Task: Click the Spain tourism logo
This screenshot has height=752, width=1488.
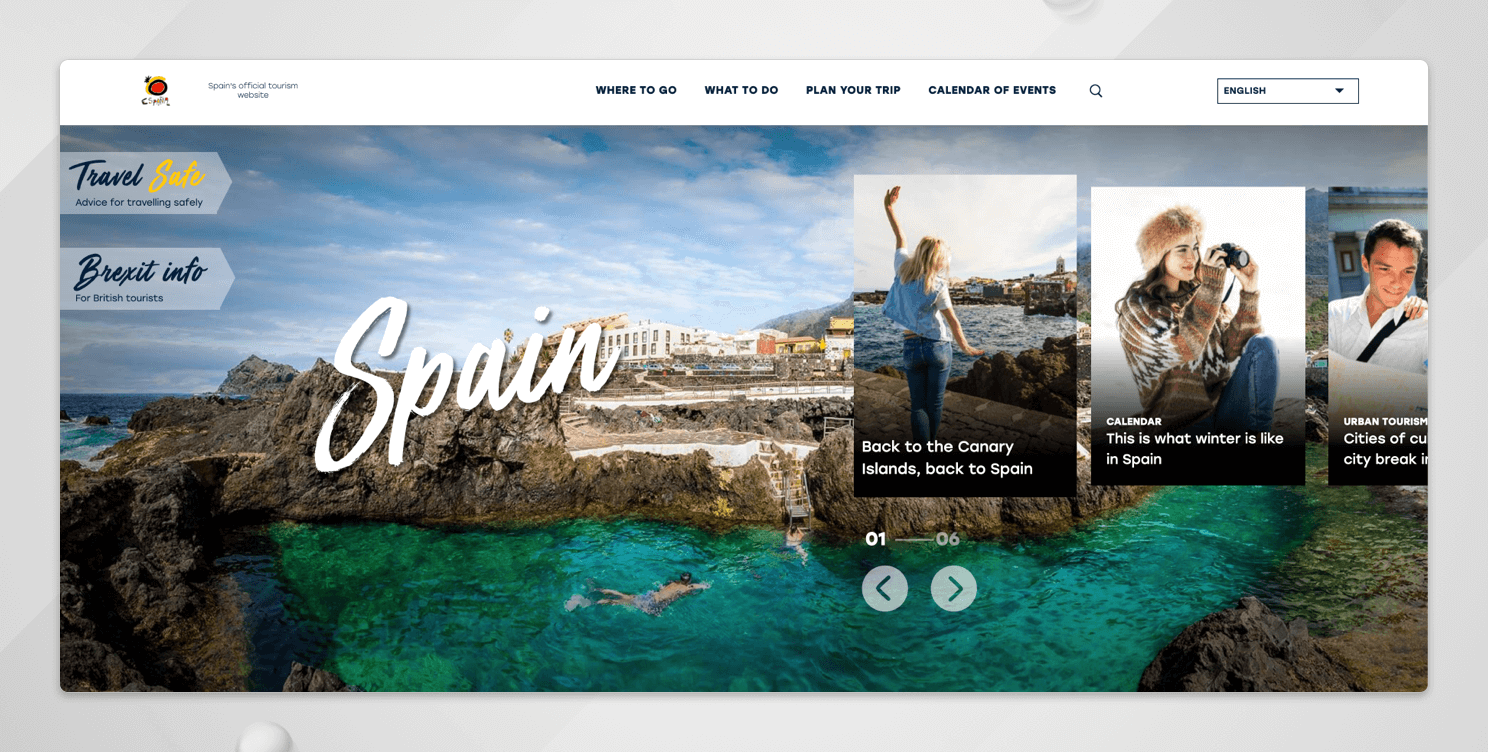Action: tap(155, 89)
